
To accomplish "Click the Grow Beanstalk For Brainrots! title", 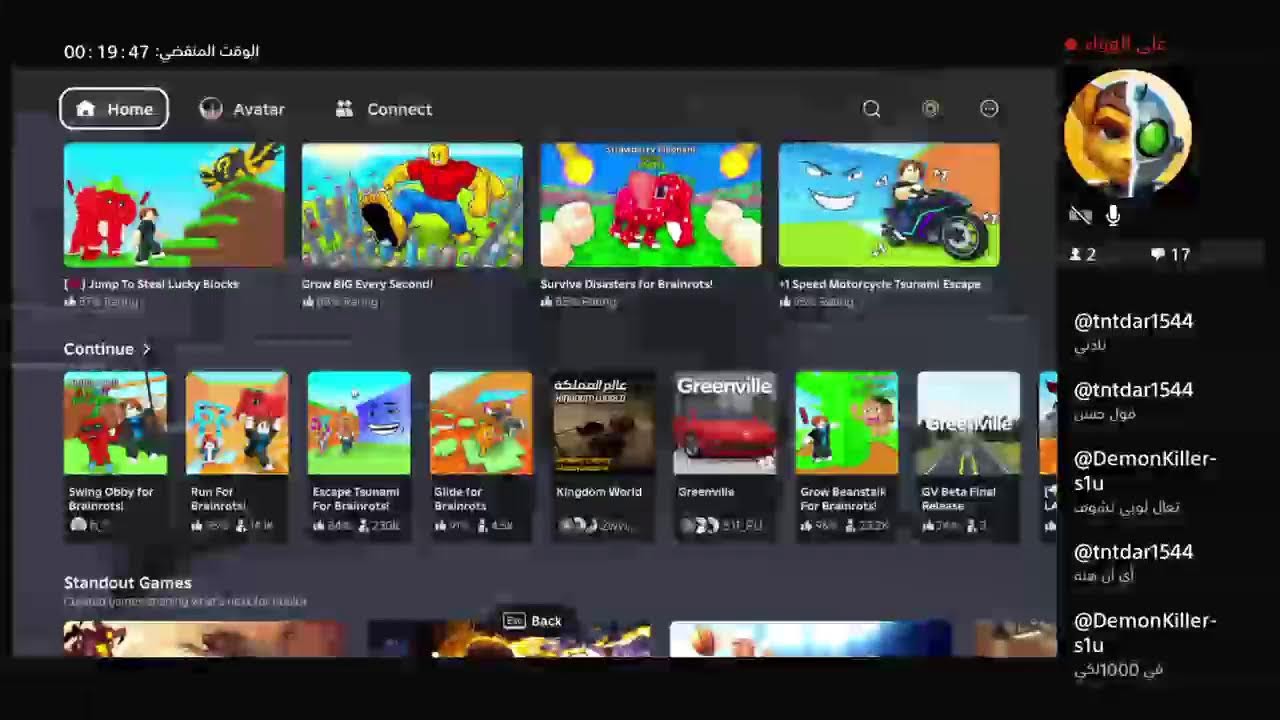I will pos(843,499).
